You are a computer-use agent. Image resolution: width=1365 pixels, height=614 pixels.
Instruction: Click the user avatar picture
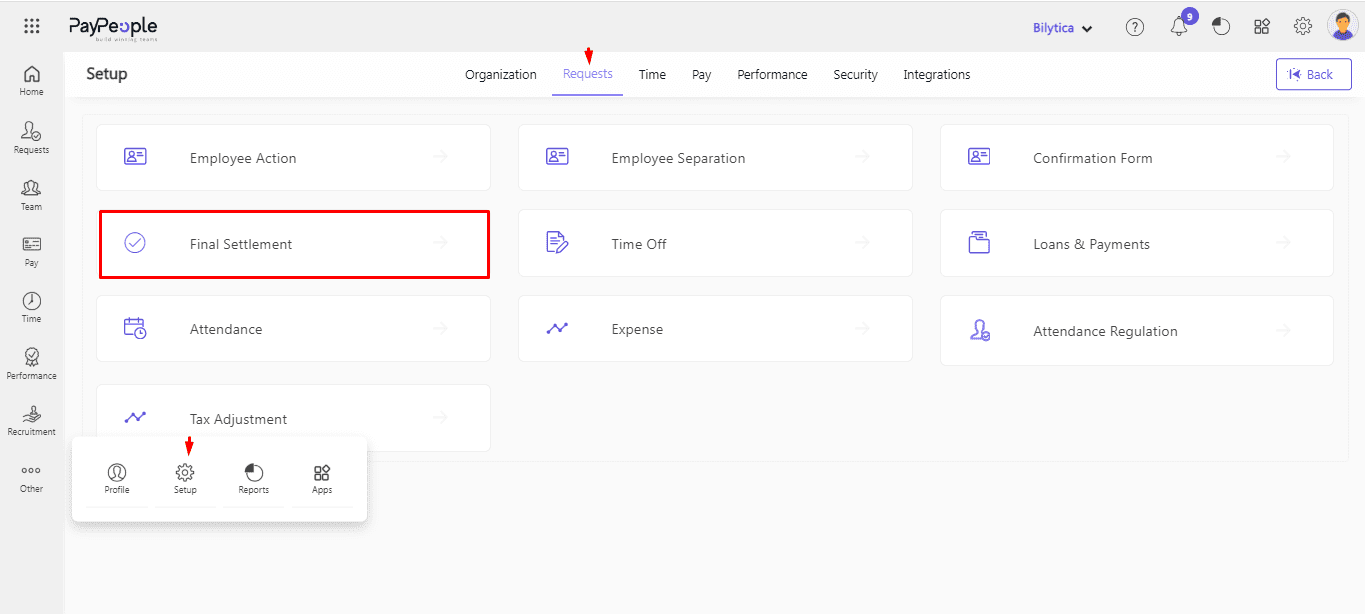(1341, 27)
